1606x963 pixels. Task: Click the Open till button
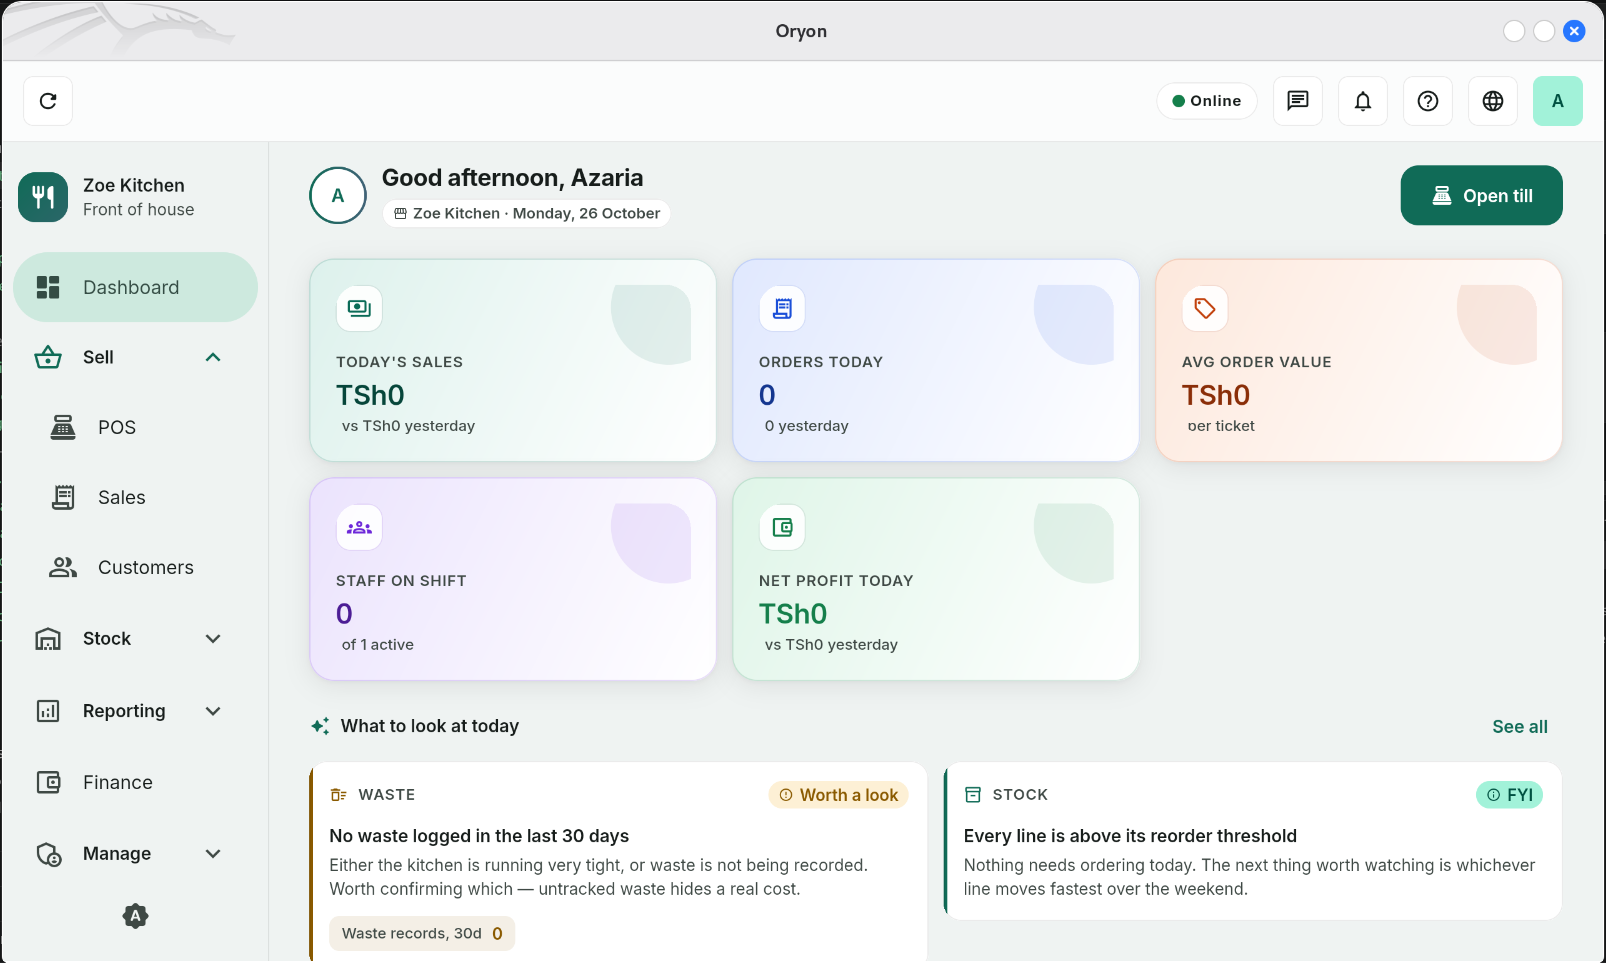point(1481,195)
